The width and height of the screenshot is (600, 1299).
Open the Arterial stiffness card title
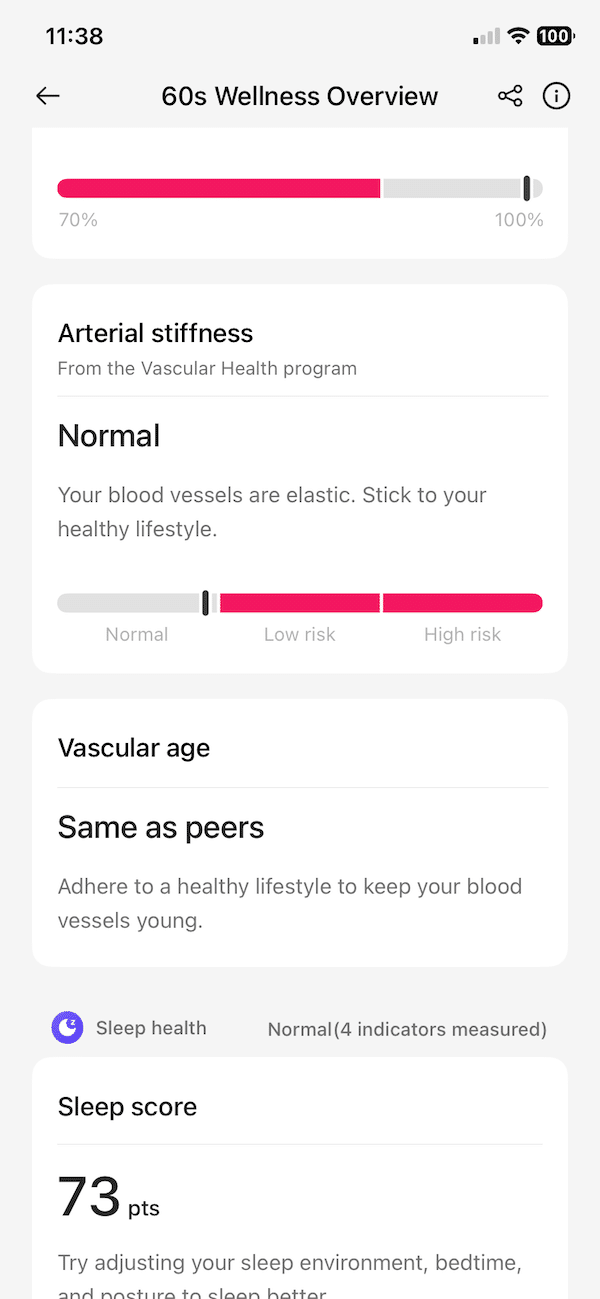pos(155,333)
